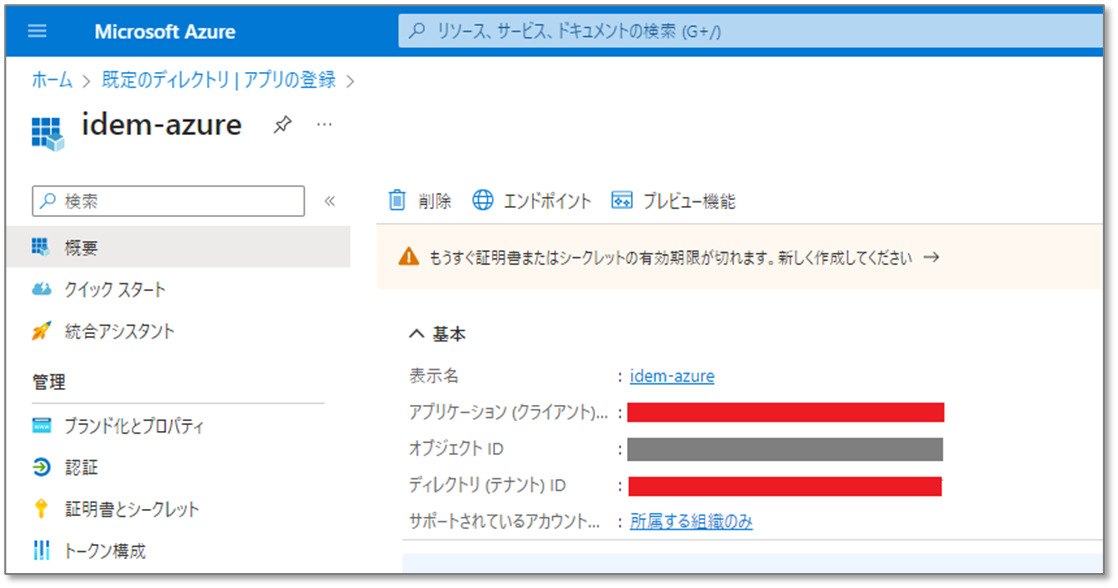Click the idem-azure page title
1118x588 pixels.
[162, 125]
